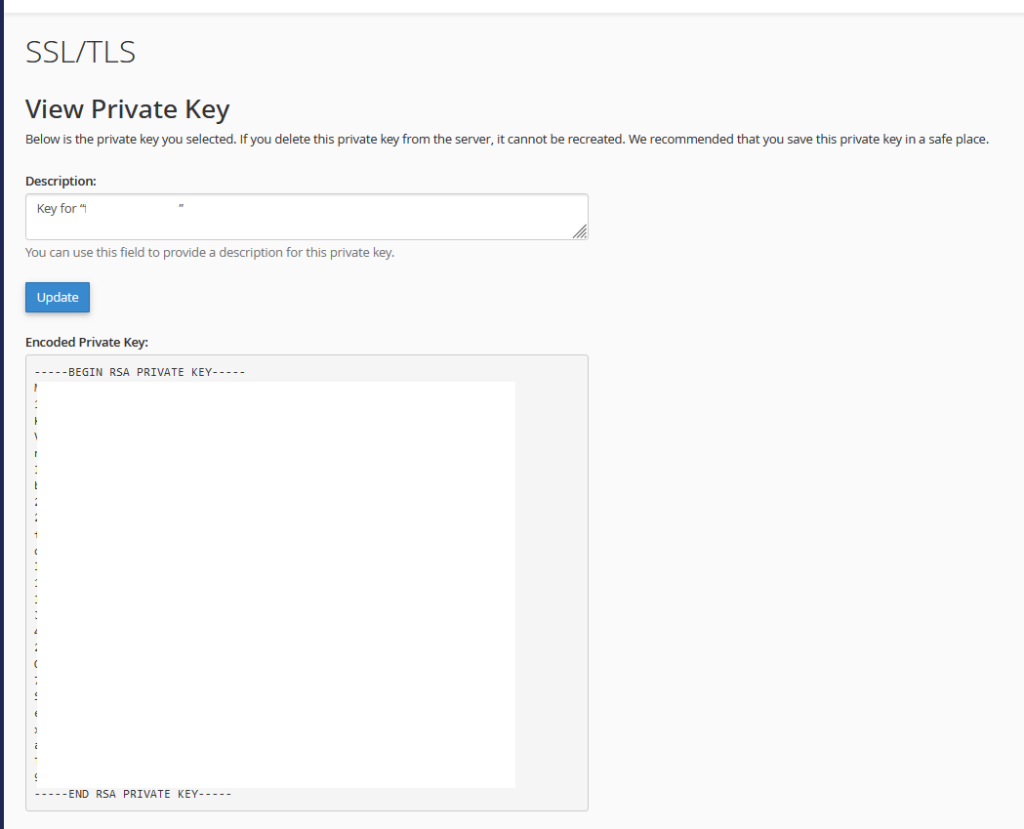Click the END RSA PRIVATE KEY line
The image size is (1024, 829).
pos(133,793)
